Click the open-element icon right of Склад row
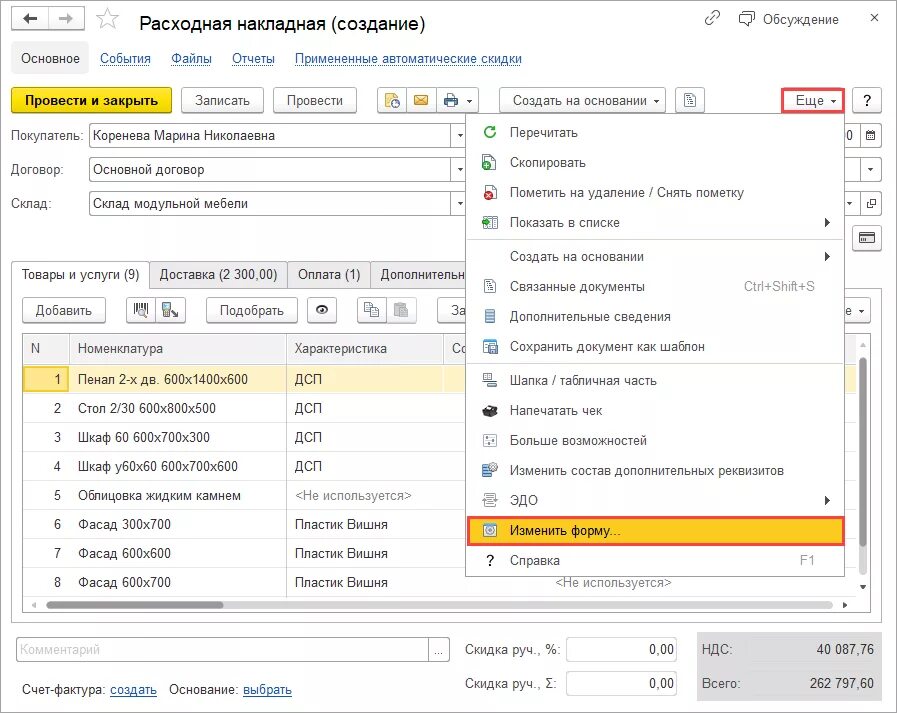Viewport: 897px width, 713px height. [871, 203]
